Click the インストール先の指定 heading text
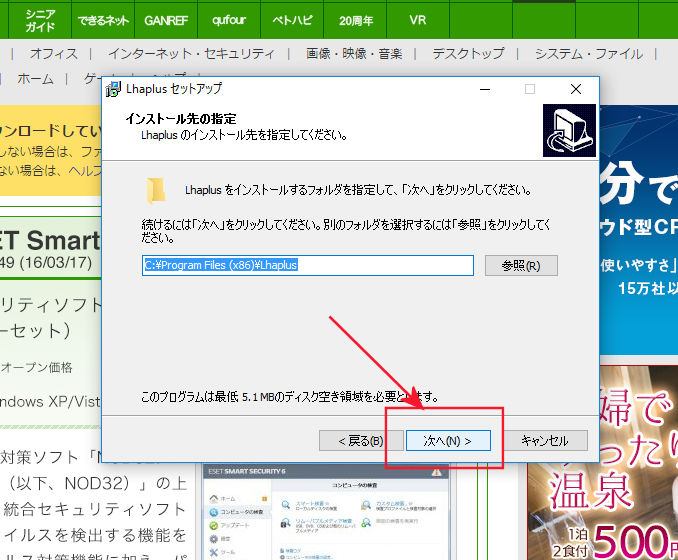The image size is (678, 560). (181, 118)
